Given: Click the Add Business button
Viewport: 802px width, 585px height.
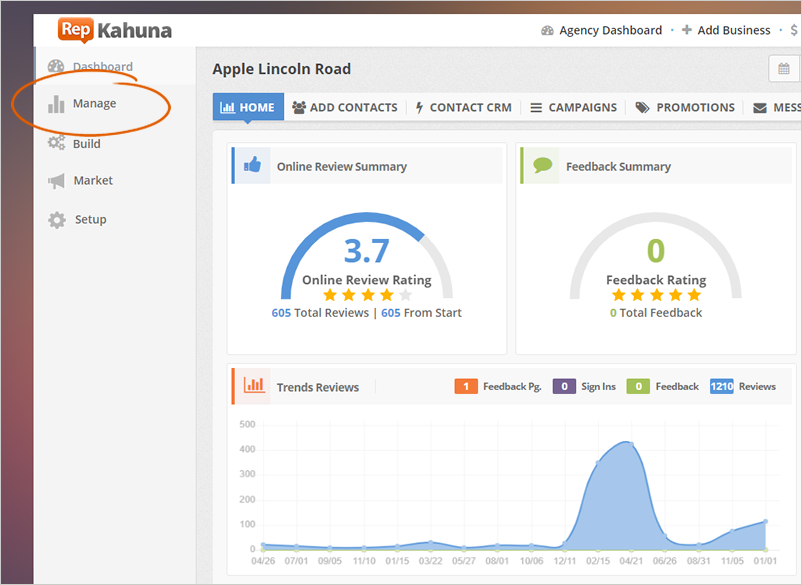Looking at the screenshot, I should tap(726, 30).
